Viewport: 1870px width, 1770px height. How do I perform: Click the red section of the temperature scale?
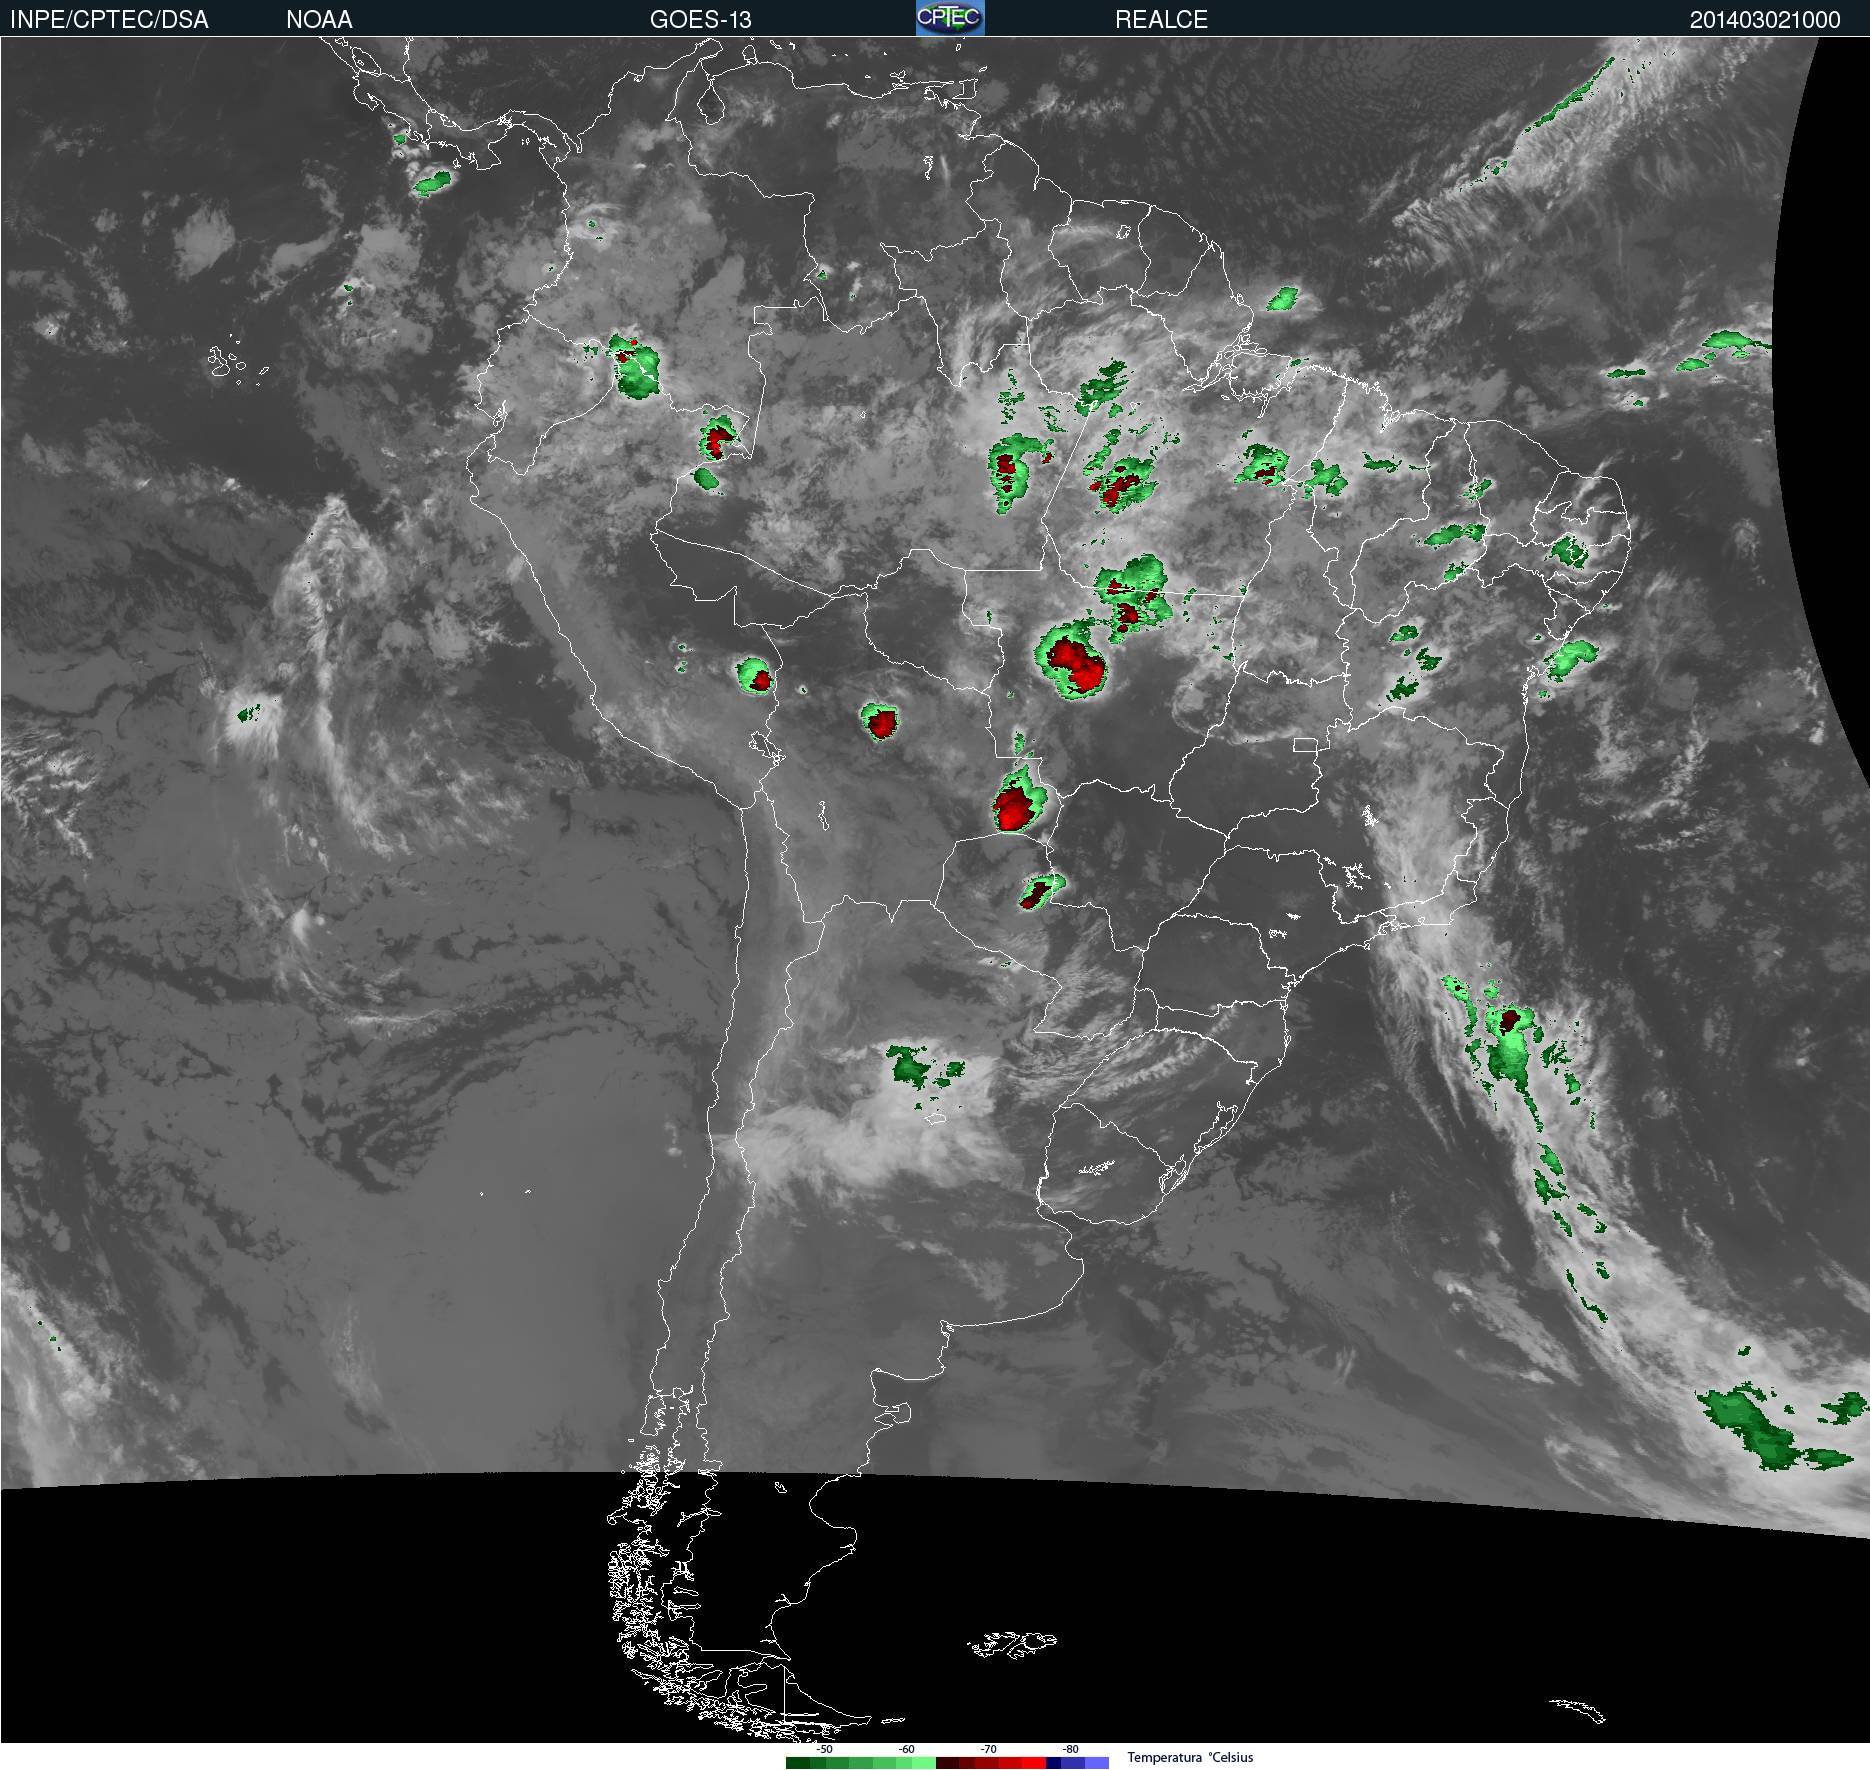991,1763
